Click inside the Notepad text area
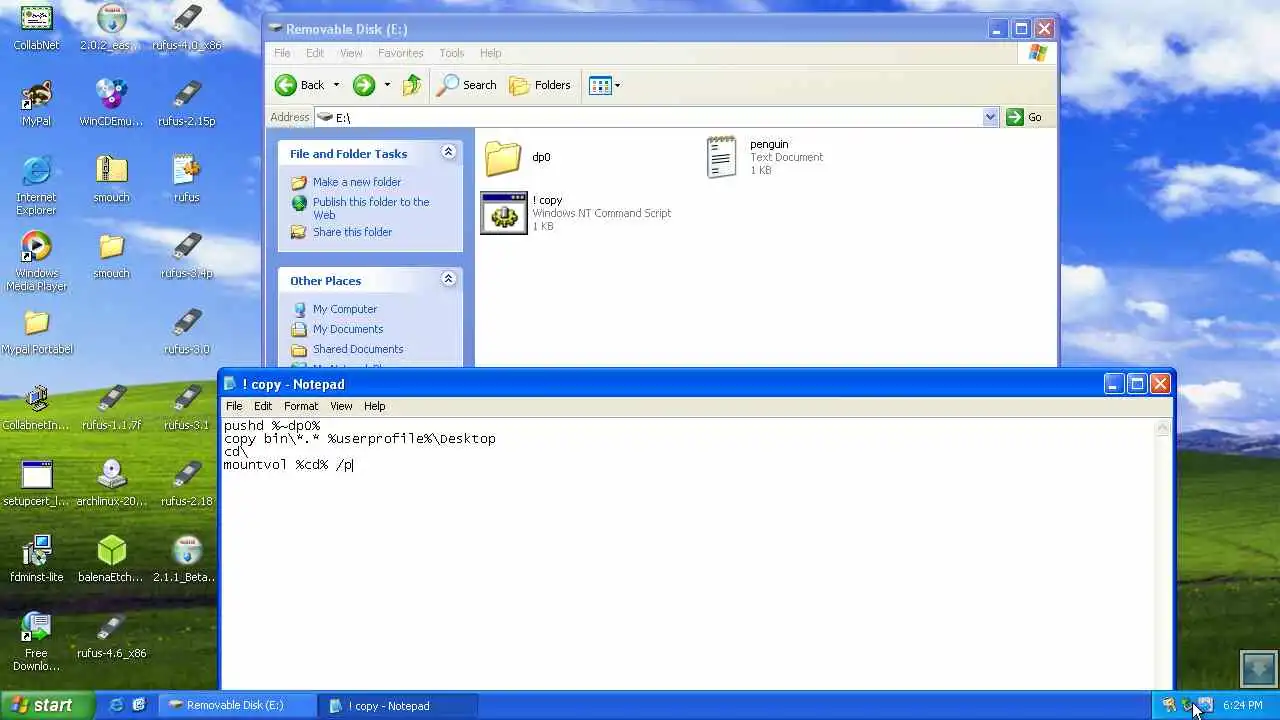The image size is (1280, 720). 688,553
